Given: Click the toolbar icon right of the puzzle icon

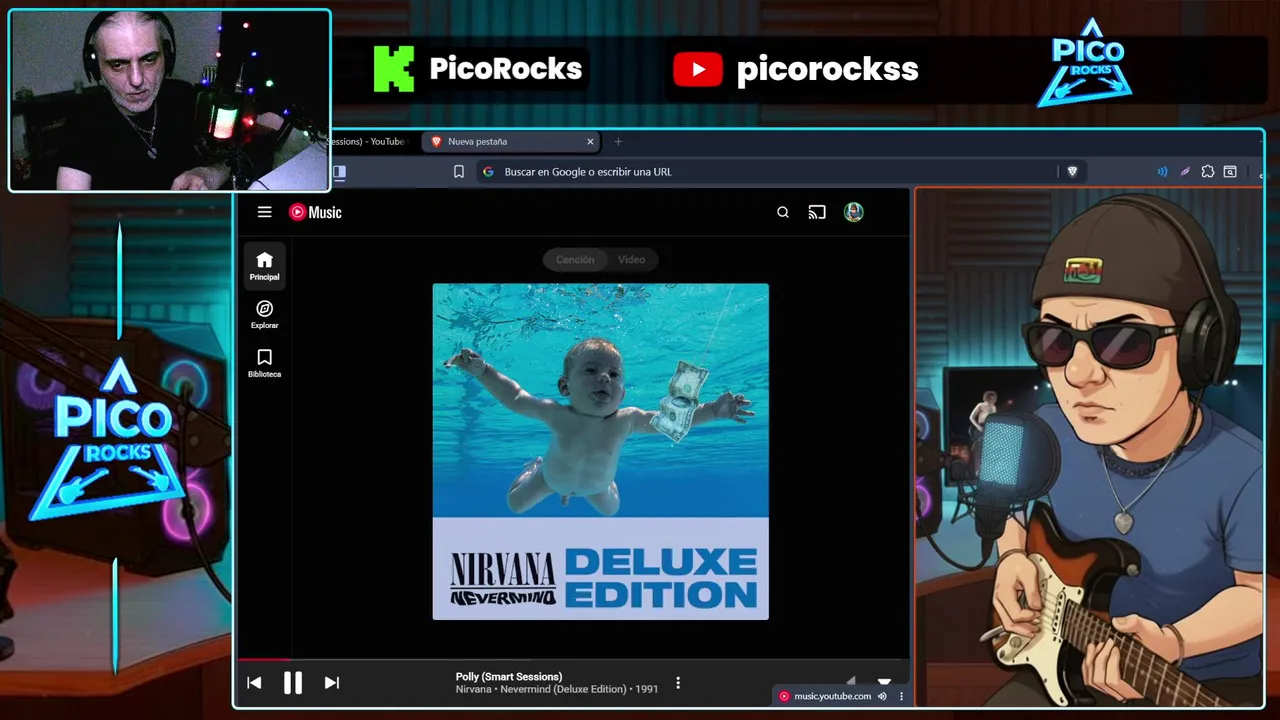Looking at the screenshot, I should 1230,172.
